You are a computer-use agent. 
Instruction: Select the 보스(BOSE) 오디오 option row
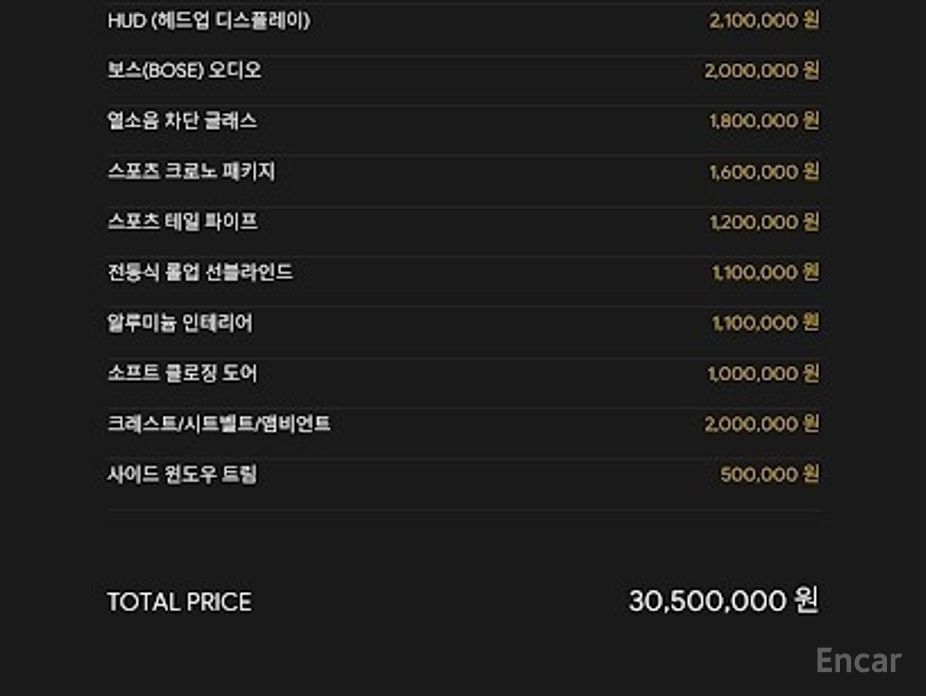tap(184, 71)
